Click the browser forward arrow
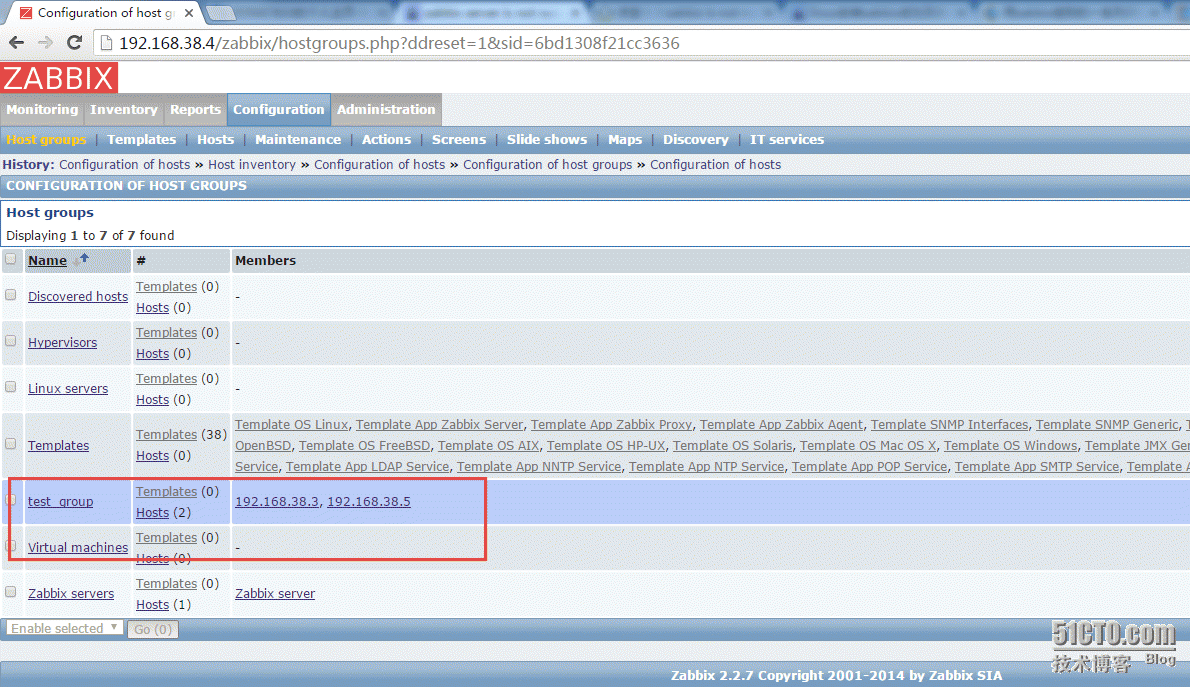Image resolution: width=1190 pixels, height=687 pixels. point(45,43)
